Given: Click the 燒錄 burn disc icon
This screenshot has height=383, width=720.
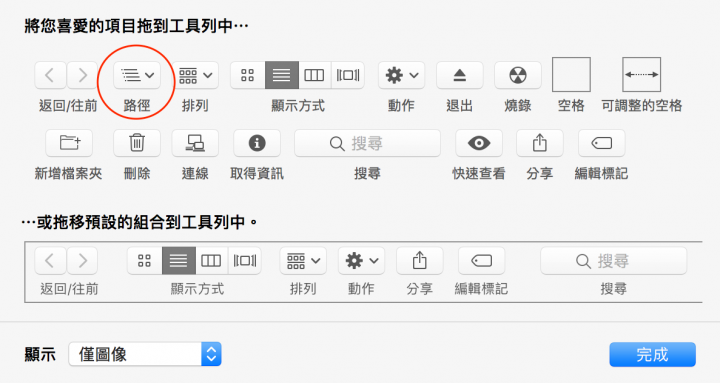Looking at the screenshot, I should pos(518,75).
